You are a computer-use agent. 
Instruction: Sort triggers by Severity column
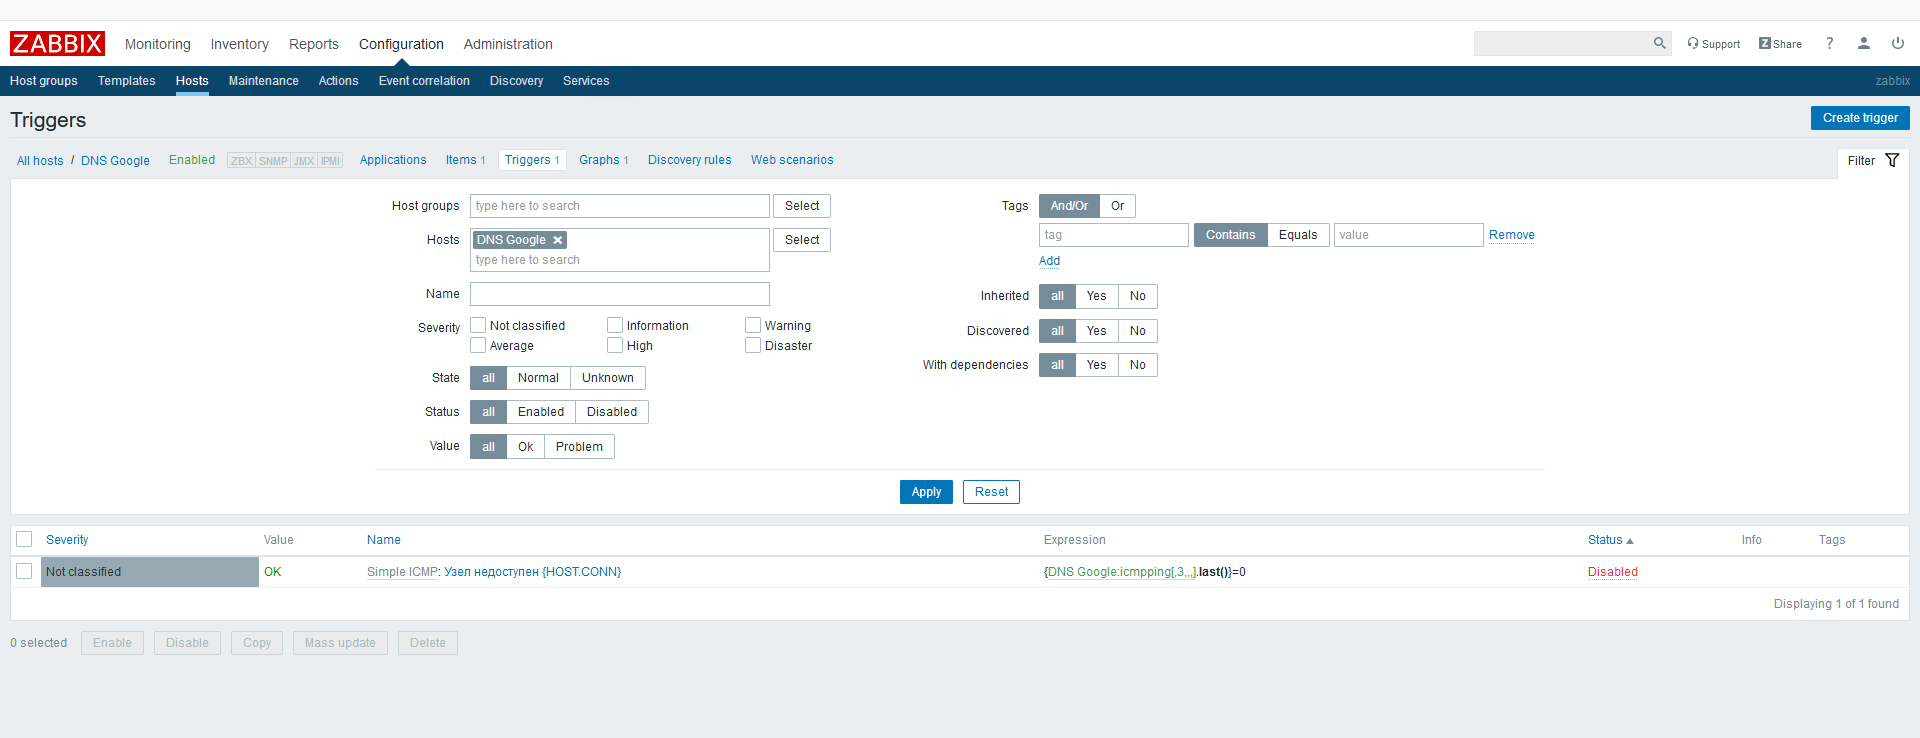point(67,540)
